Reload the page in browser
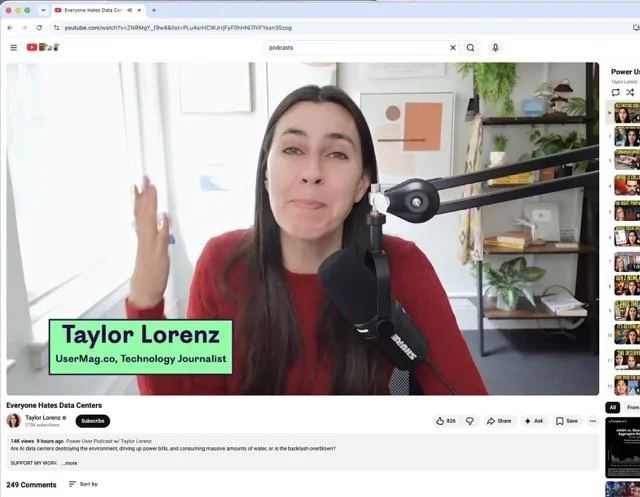 [x=39, y=28]
